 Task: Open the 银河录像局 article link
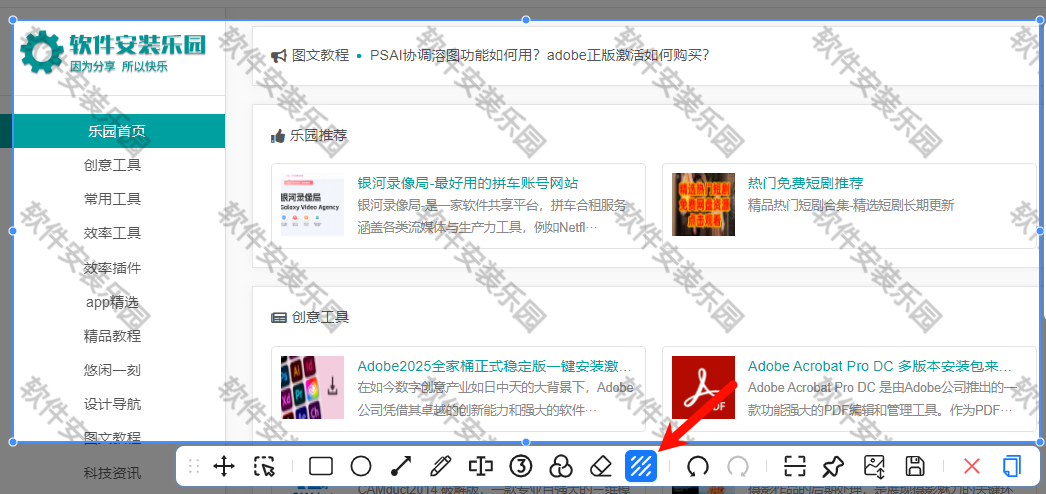click(x=467, y=183)
